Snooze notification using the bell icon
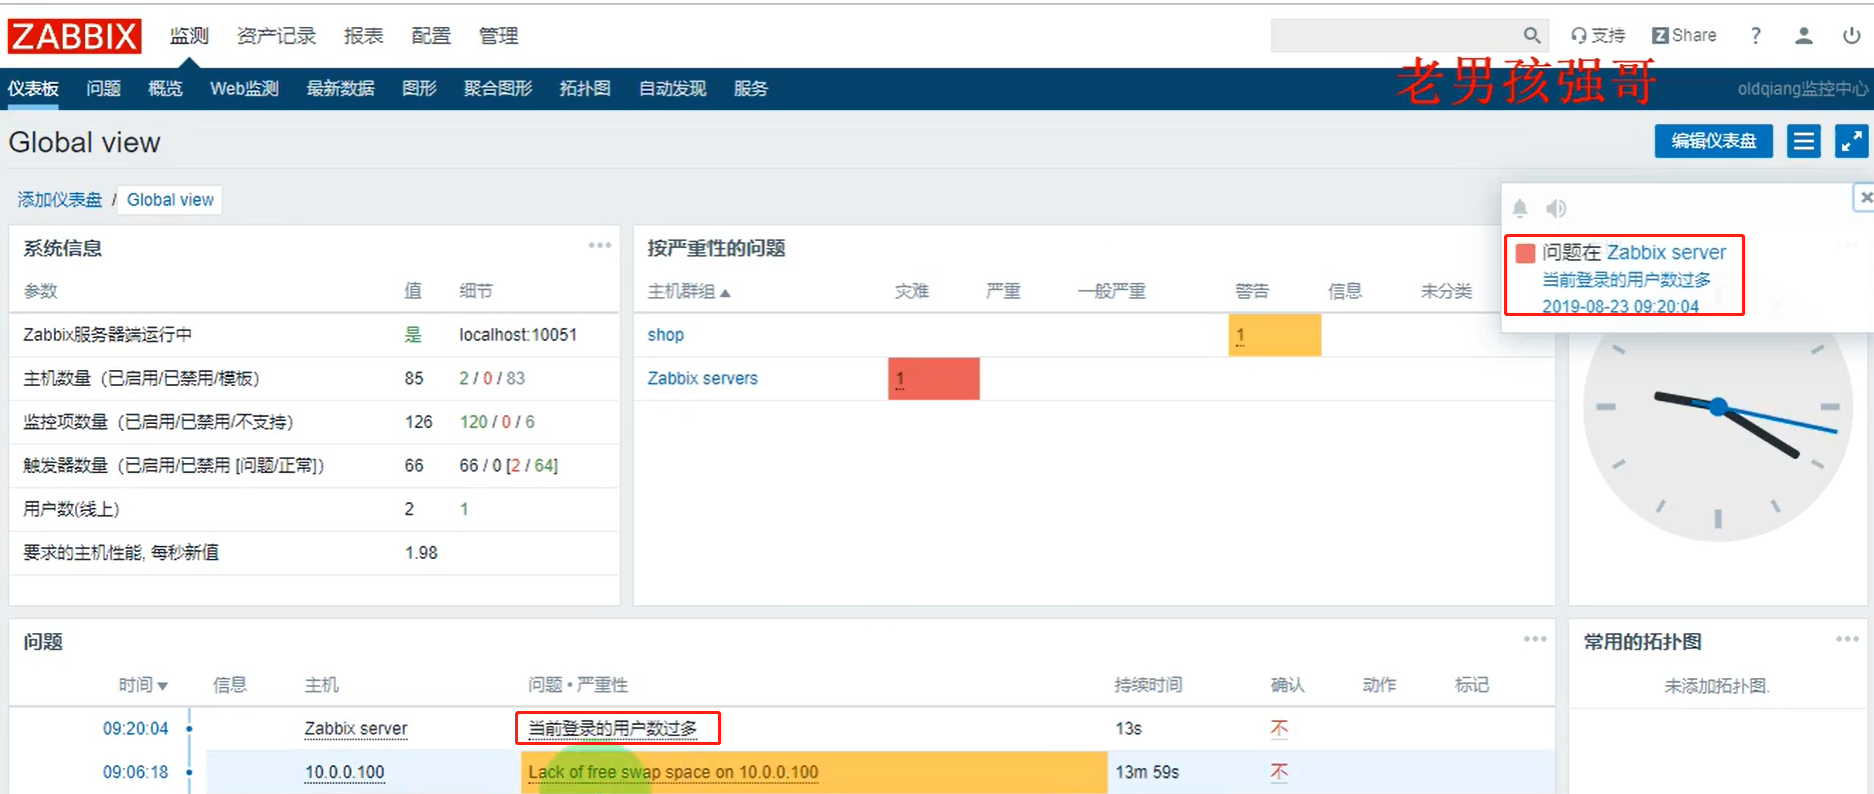 pos(1520,208)
